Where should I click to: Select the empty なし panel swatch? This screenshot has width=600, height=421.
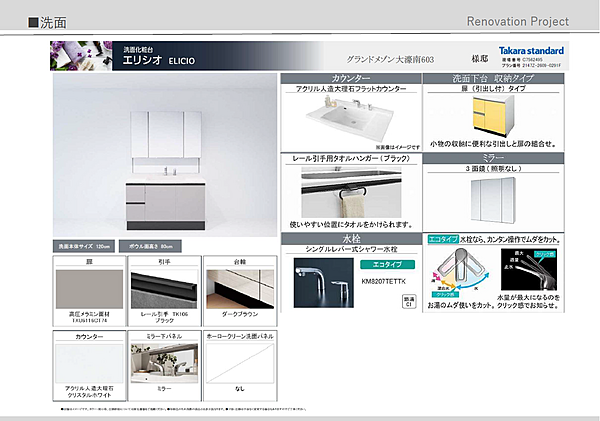240,363
